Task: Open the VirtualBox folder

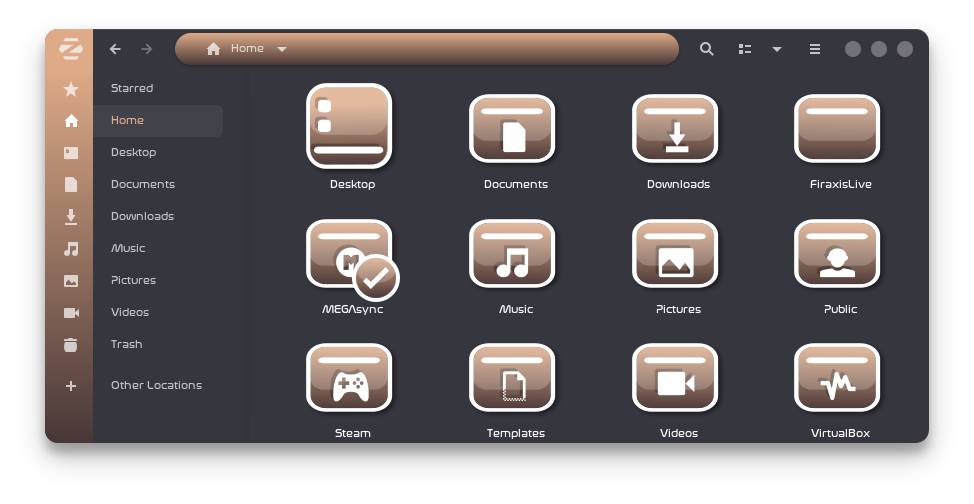Action: click(x=837, y=377)
